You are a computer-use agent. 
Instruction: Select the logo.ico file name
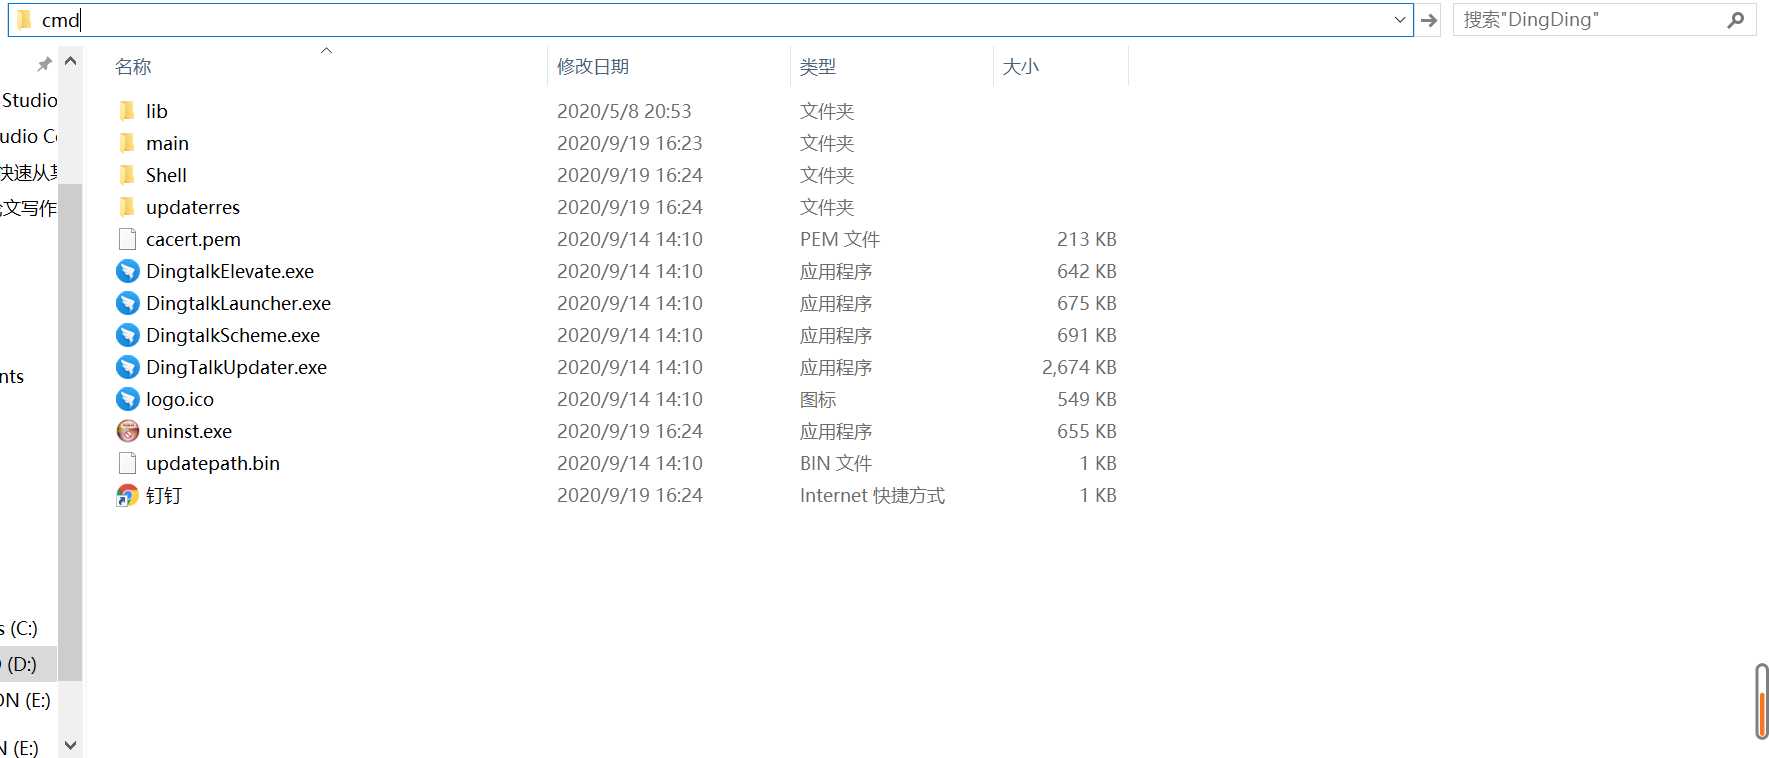[x=180, y=399]
